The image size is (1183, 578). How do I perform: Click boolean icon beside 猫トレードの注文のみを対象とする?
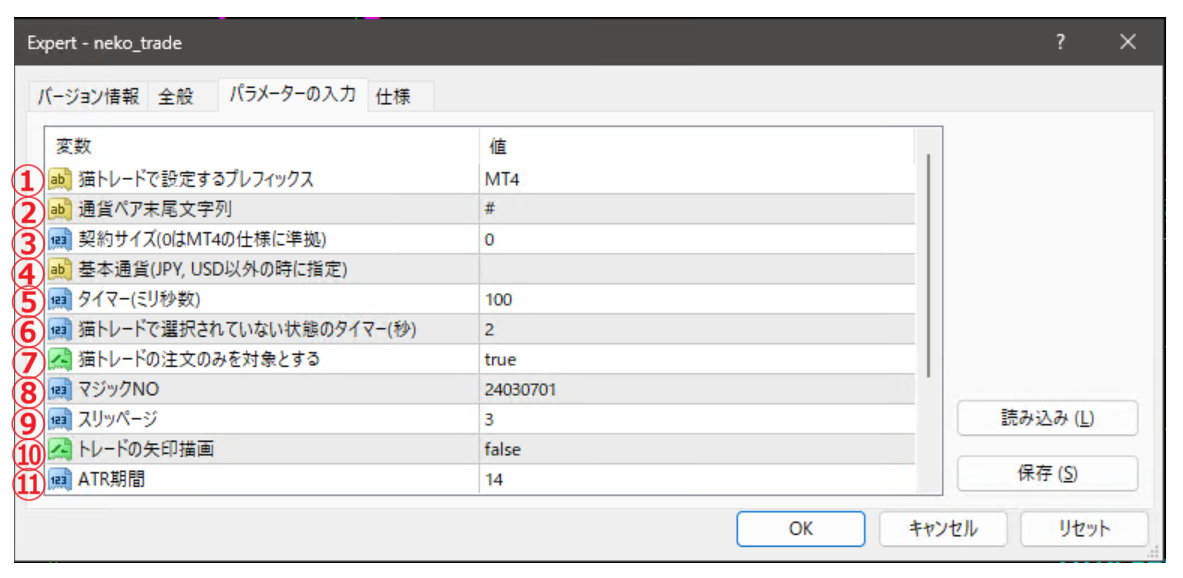[58, 360]
